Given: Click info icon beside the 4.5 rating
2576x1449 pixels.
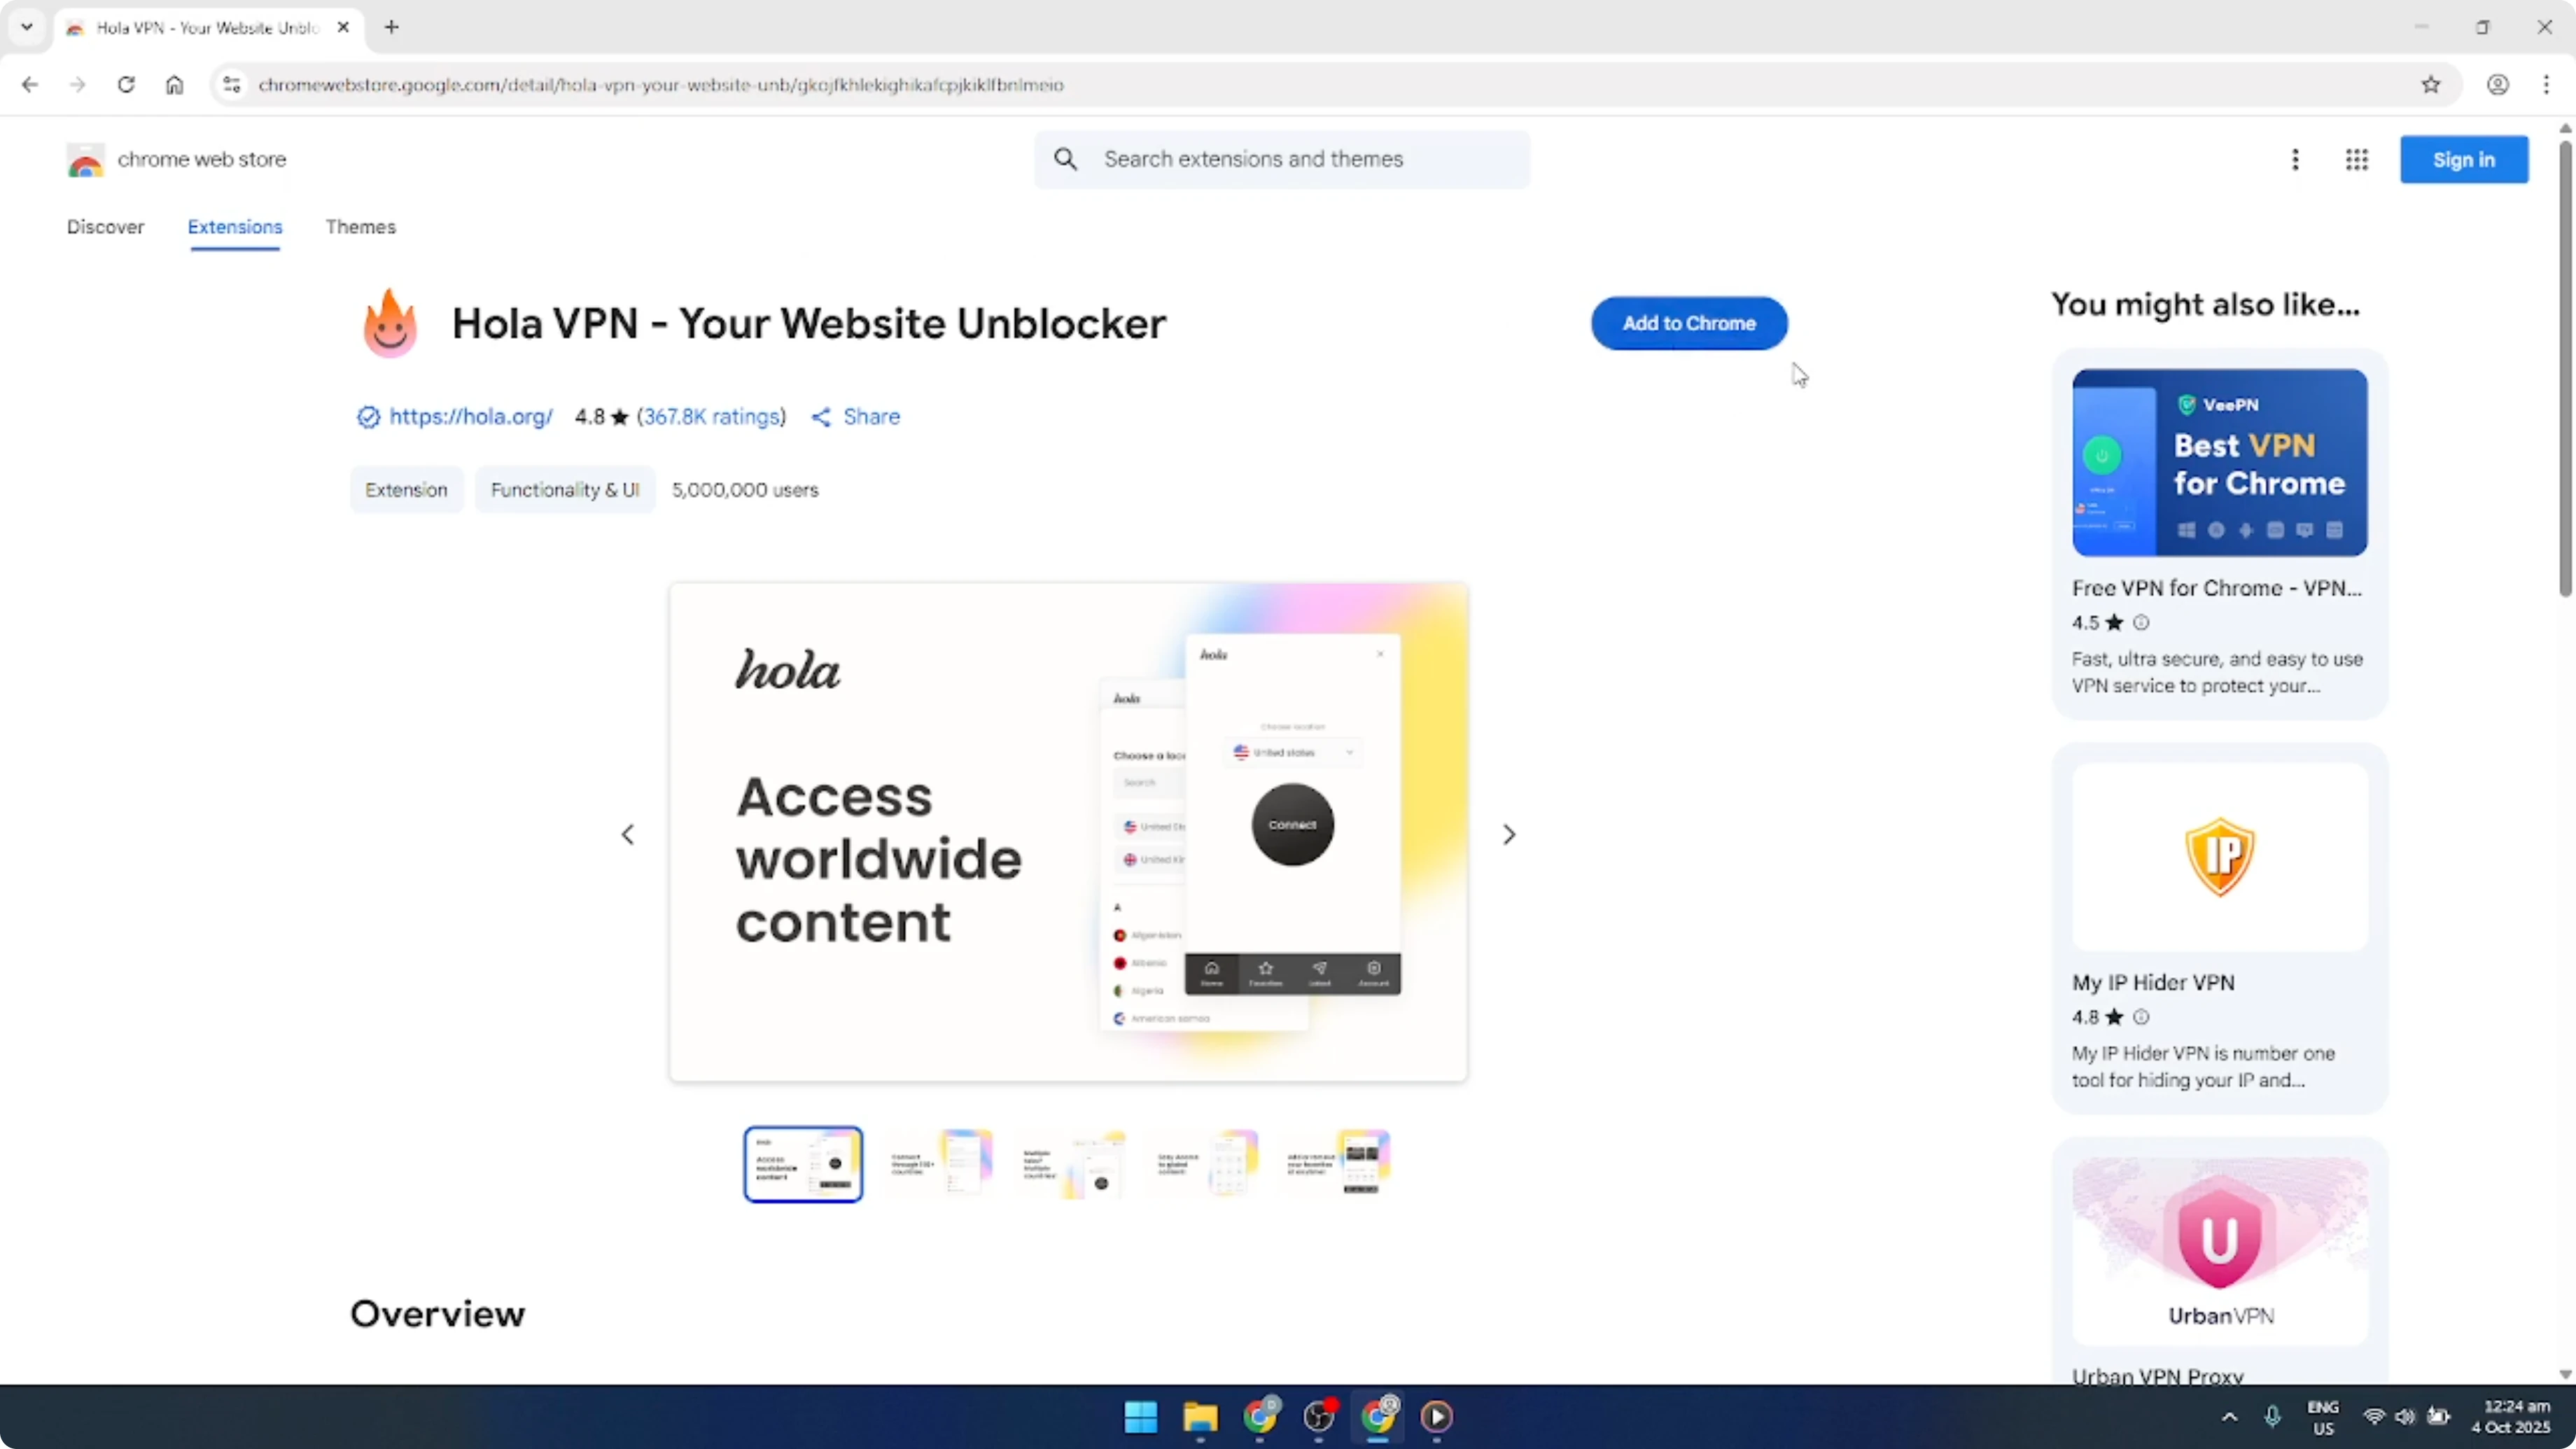Looking at the screenshot, I should 2141,622.
